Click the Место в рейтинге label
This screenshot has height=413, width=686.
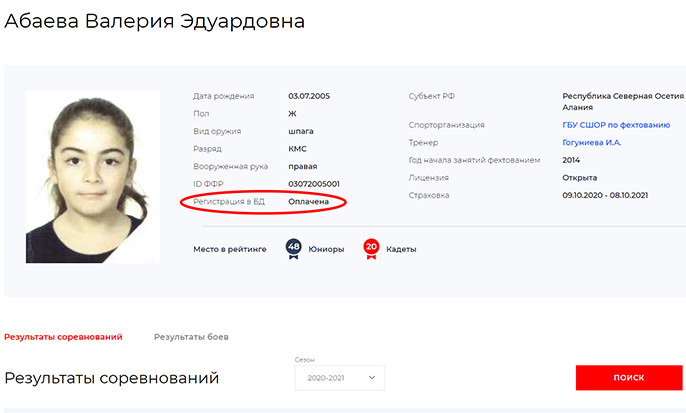[230, 249]
